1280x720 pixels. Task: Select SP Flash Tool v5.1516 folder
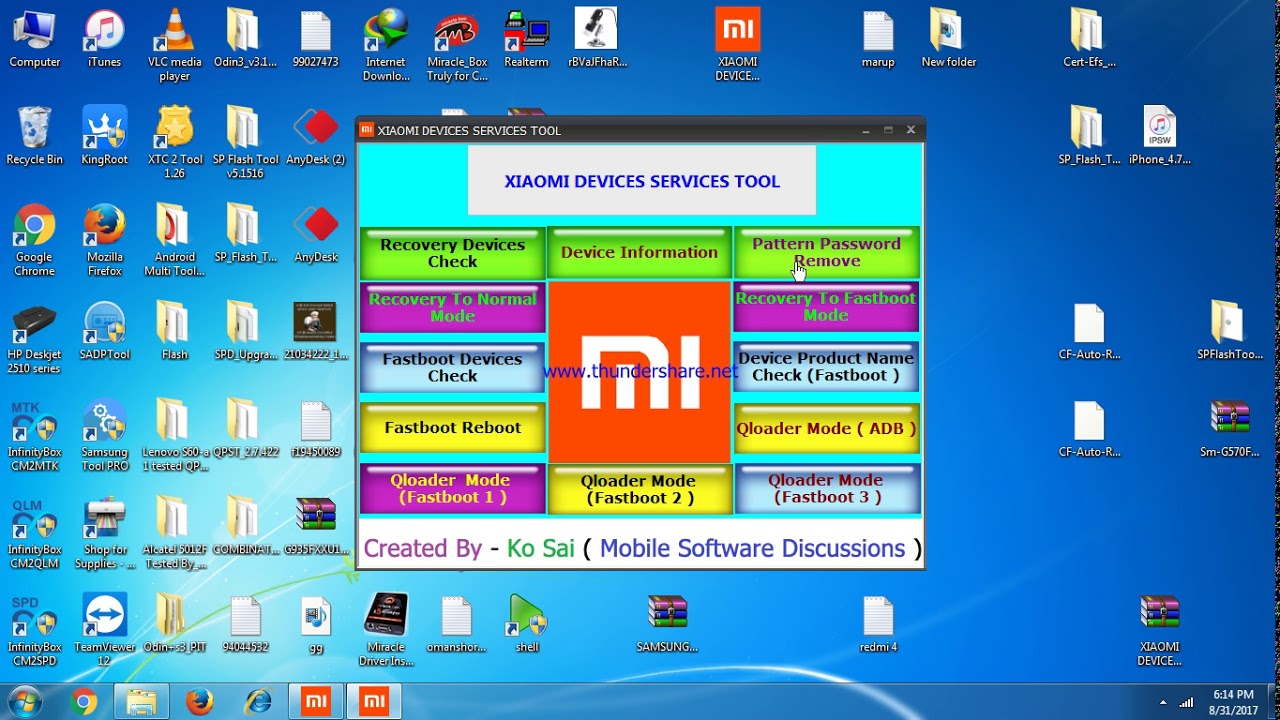point(245,142)
